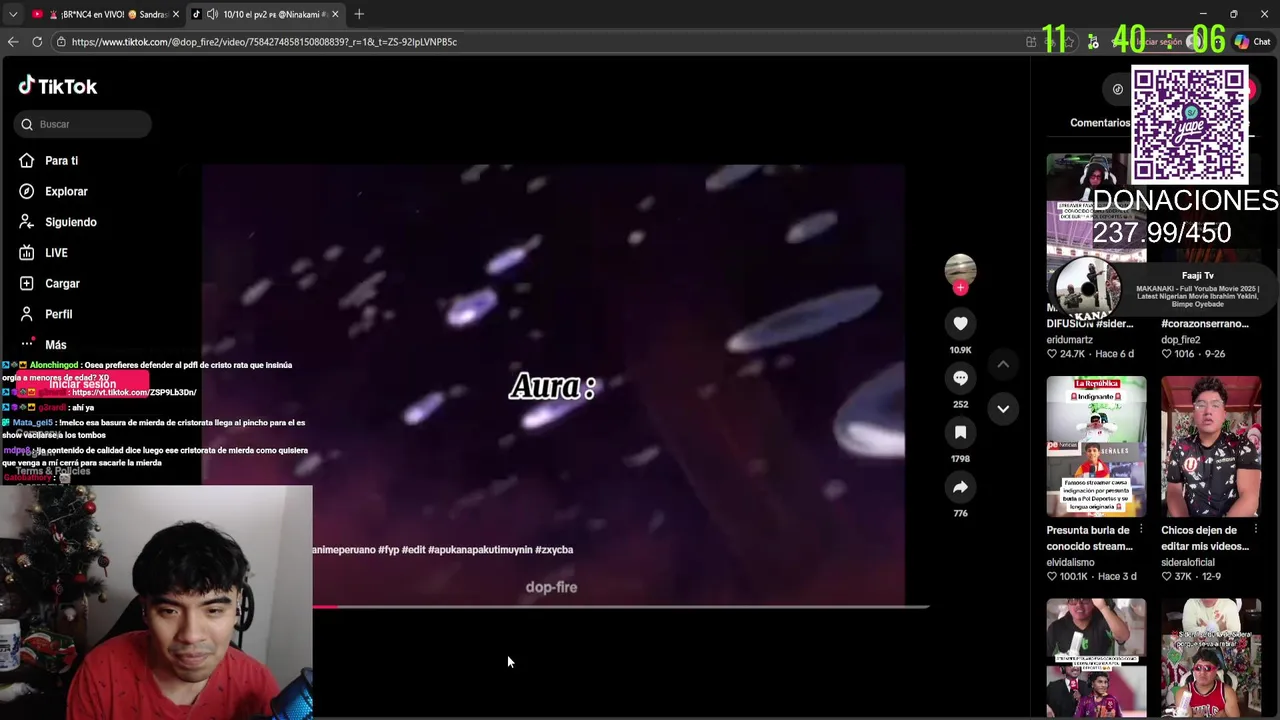Open a new browser tab
Viewport: 1280px width, 720px height.
pos(359,14)
